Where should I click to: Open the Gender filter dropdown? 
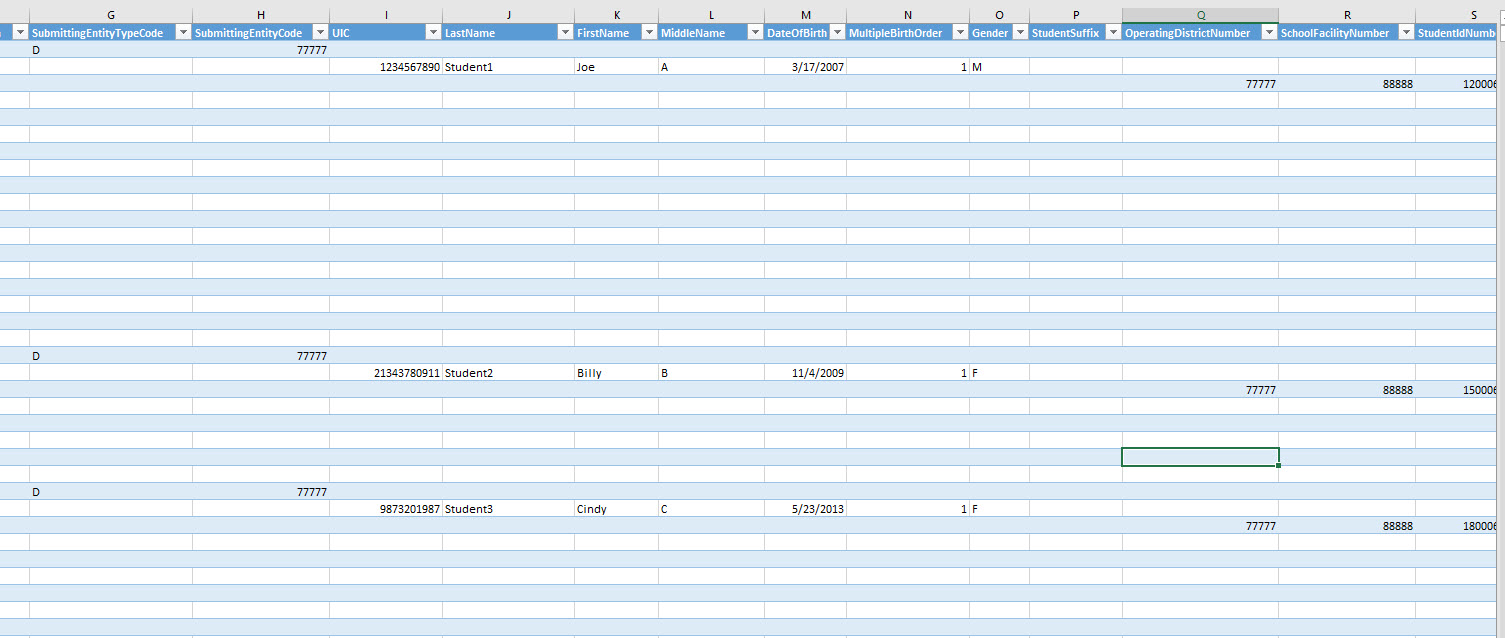(1020, 33)
